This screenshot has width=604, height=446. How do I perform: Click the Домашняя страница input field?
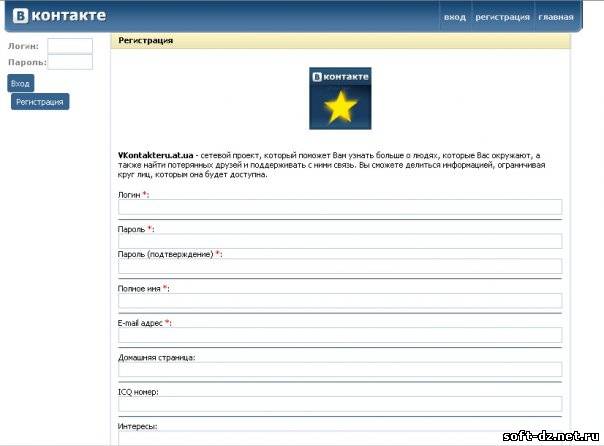340,369
